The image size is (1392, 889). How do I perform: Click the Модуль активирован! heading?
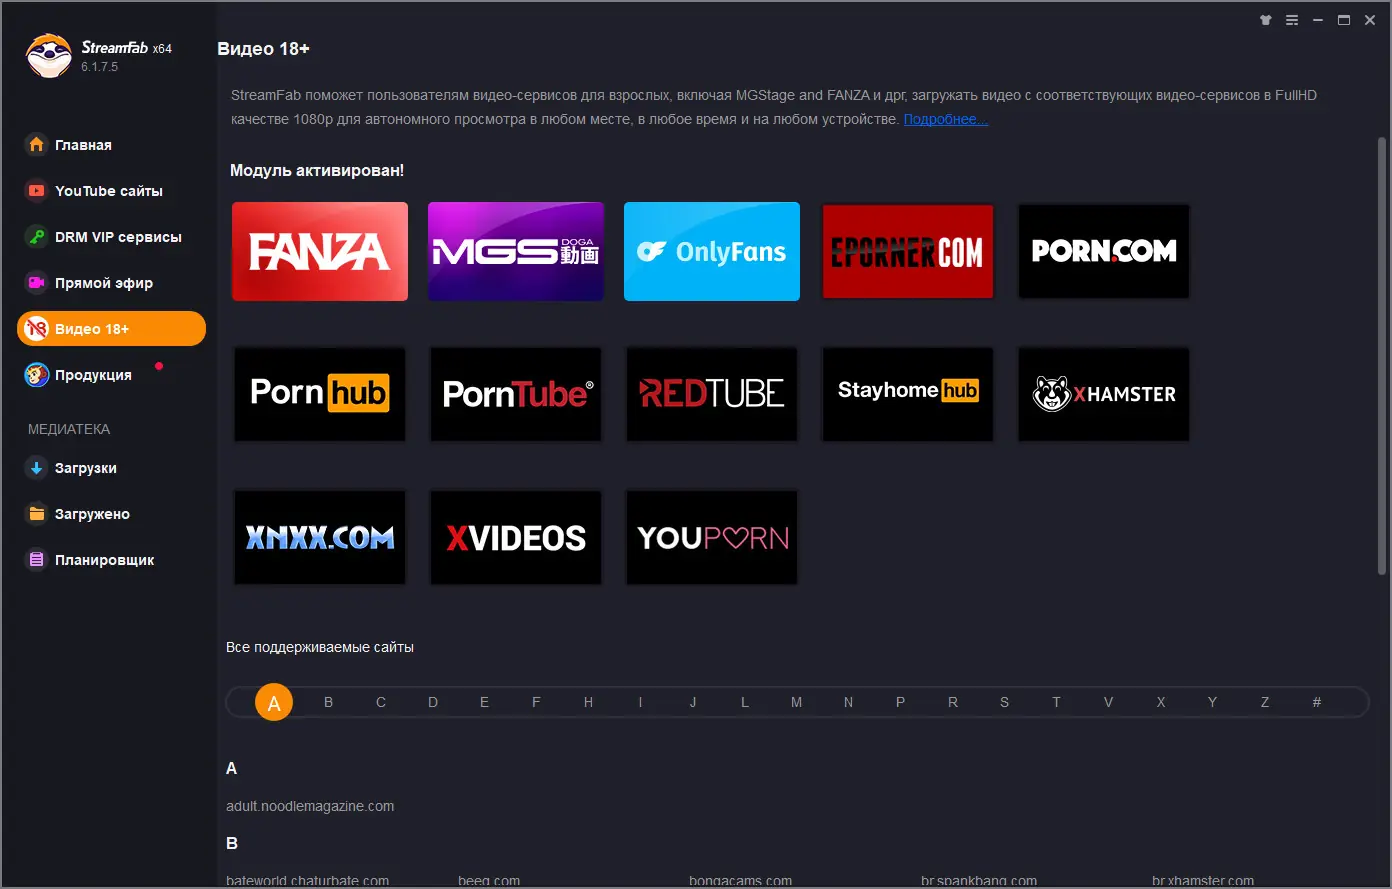coord(317,171)
